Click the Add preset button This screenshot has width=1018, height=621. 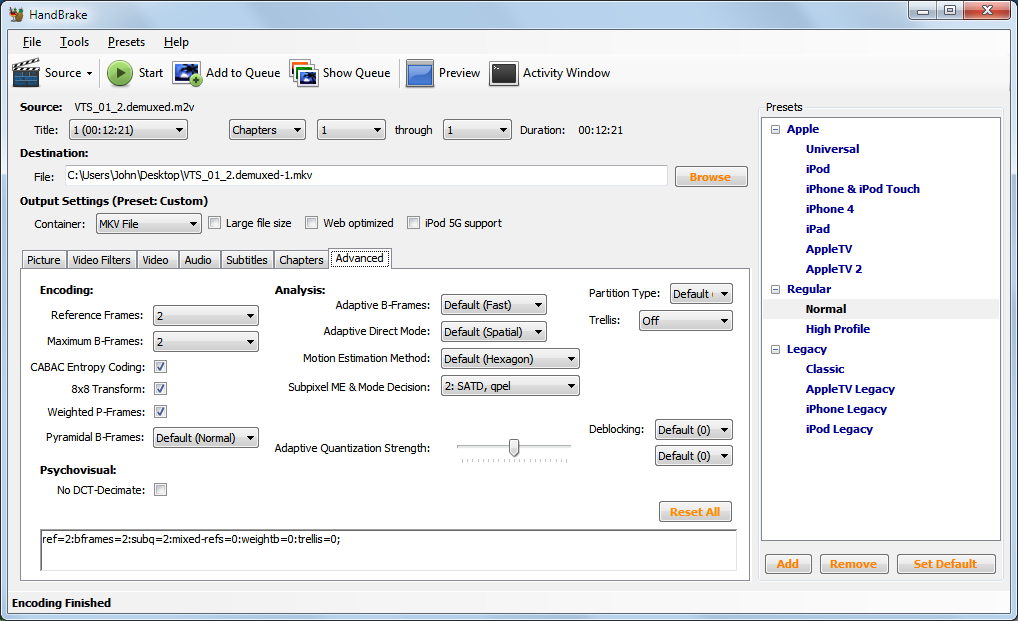click(788, 564)
